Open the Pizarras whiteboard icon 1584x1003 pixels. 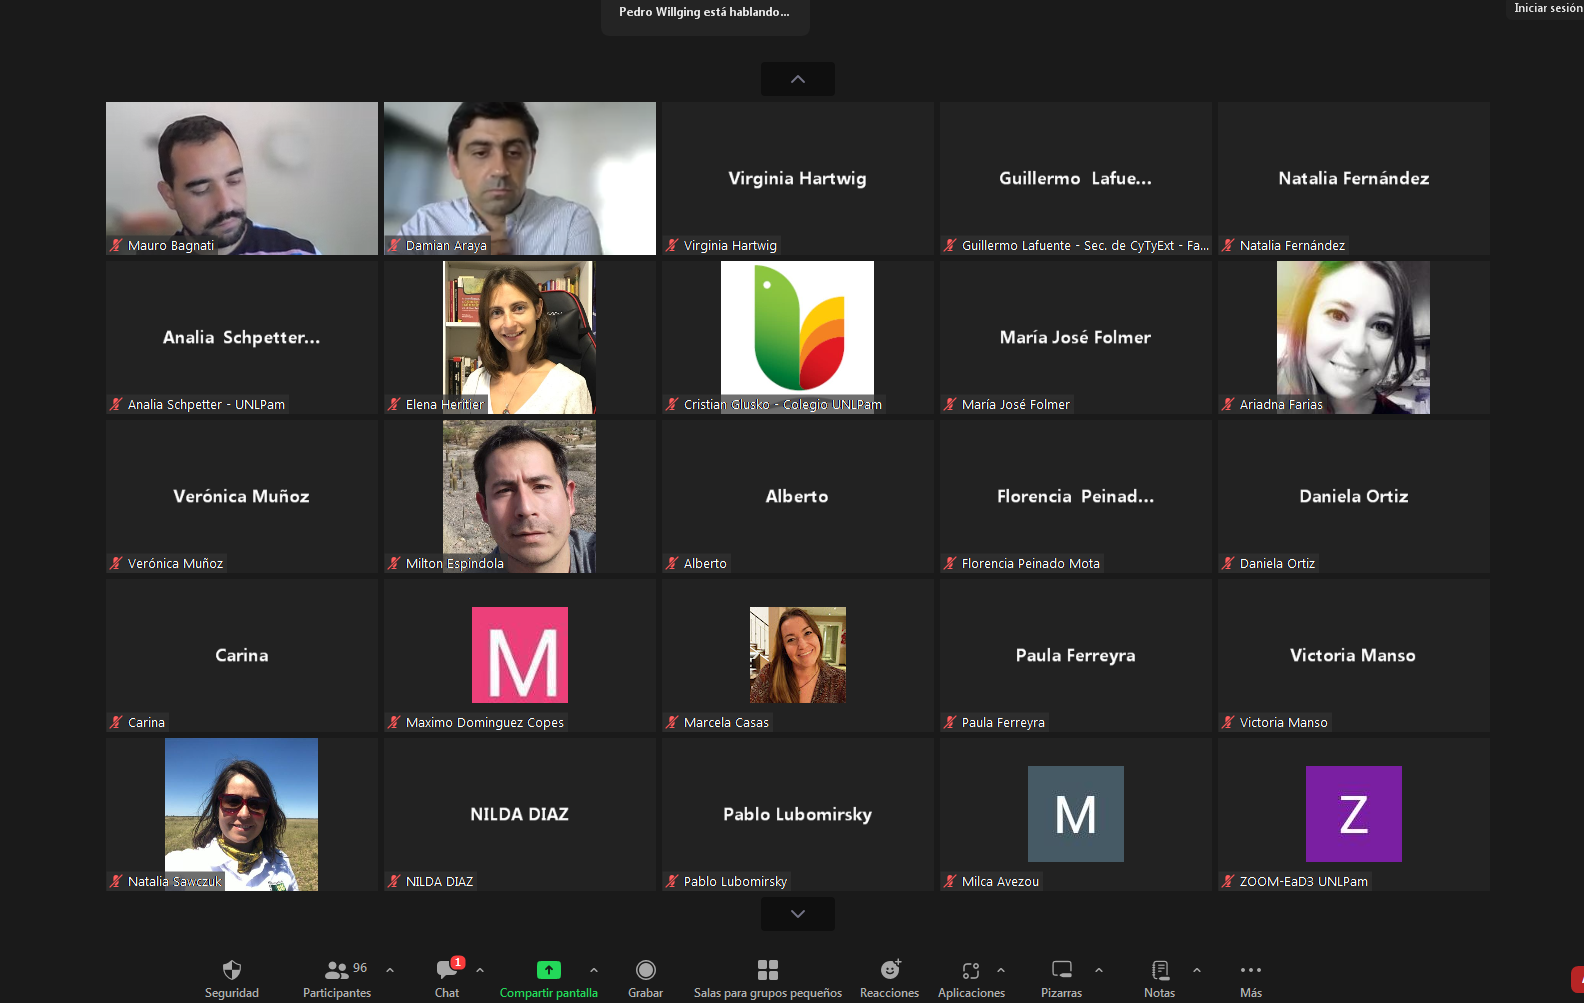pos(1062,969)
